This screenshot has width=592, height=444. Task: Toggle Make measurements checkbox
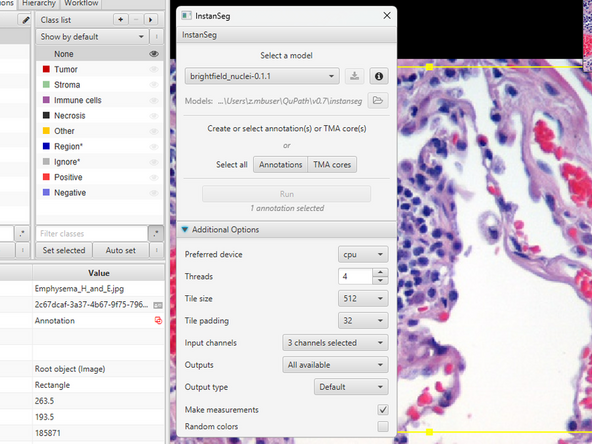pos(382,410)
